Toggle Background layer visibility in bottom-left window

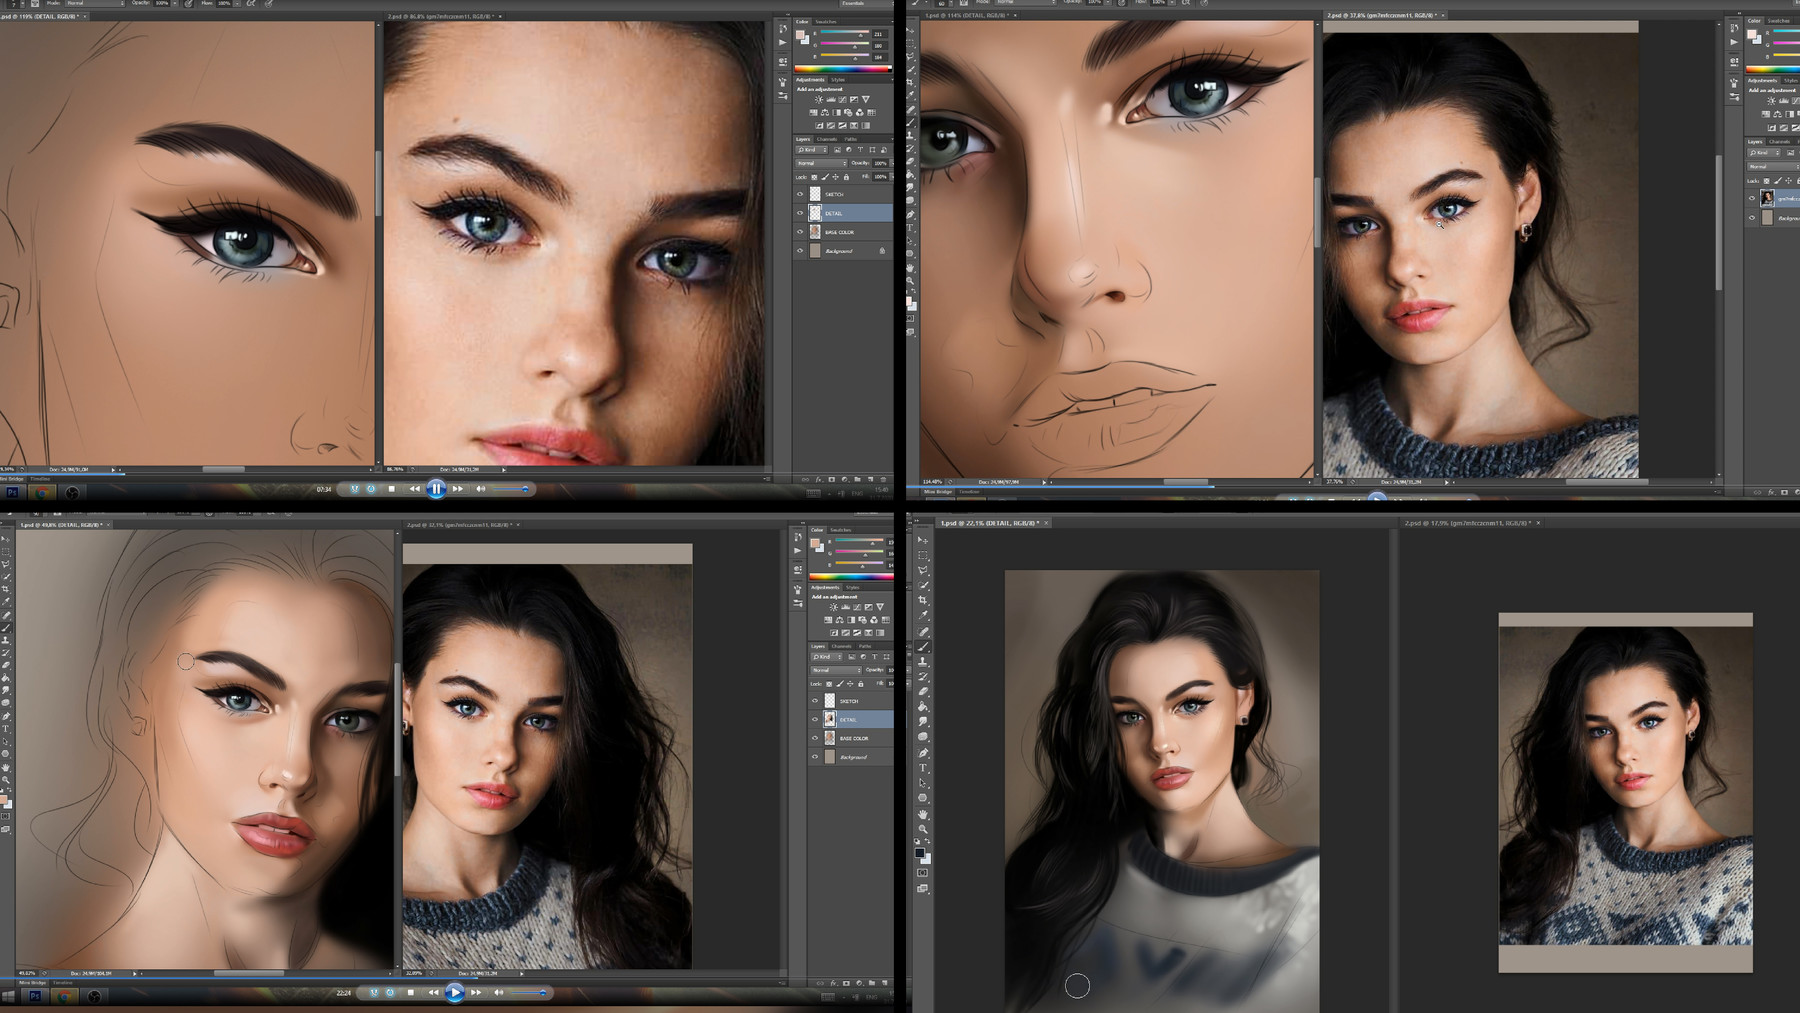tap(815, 758)
